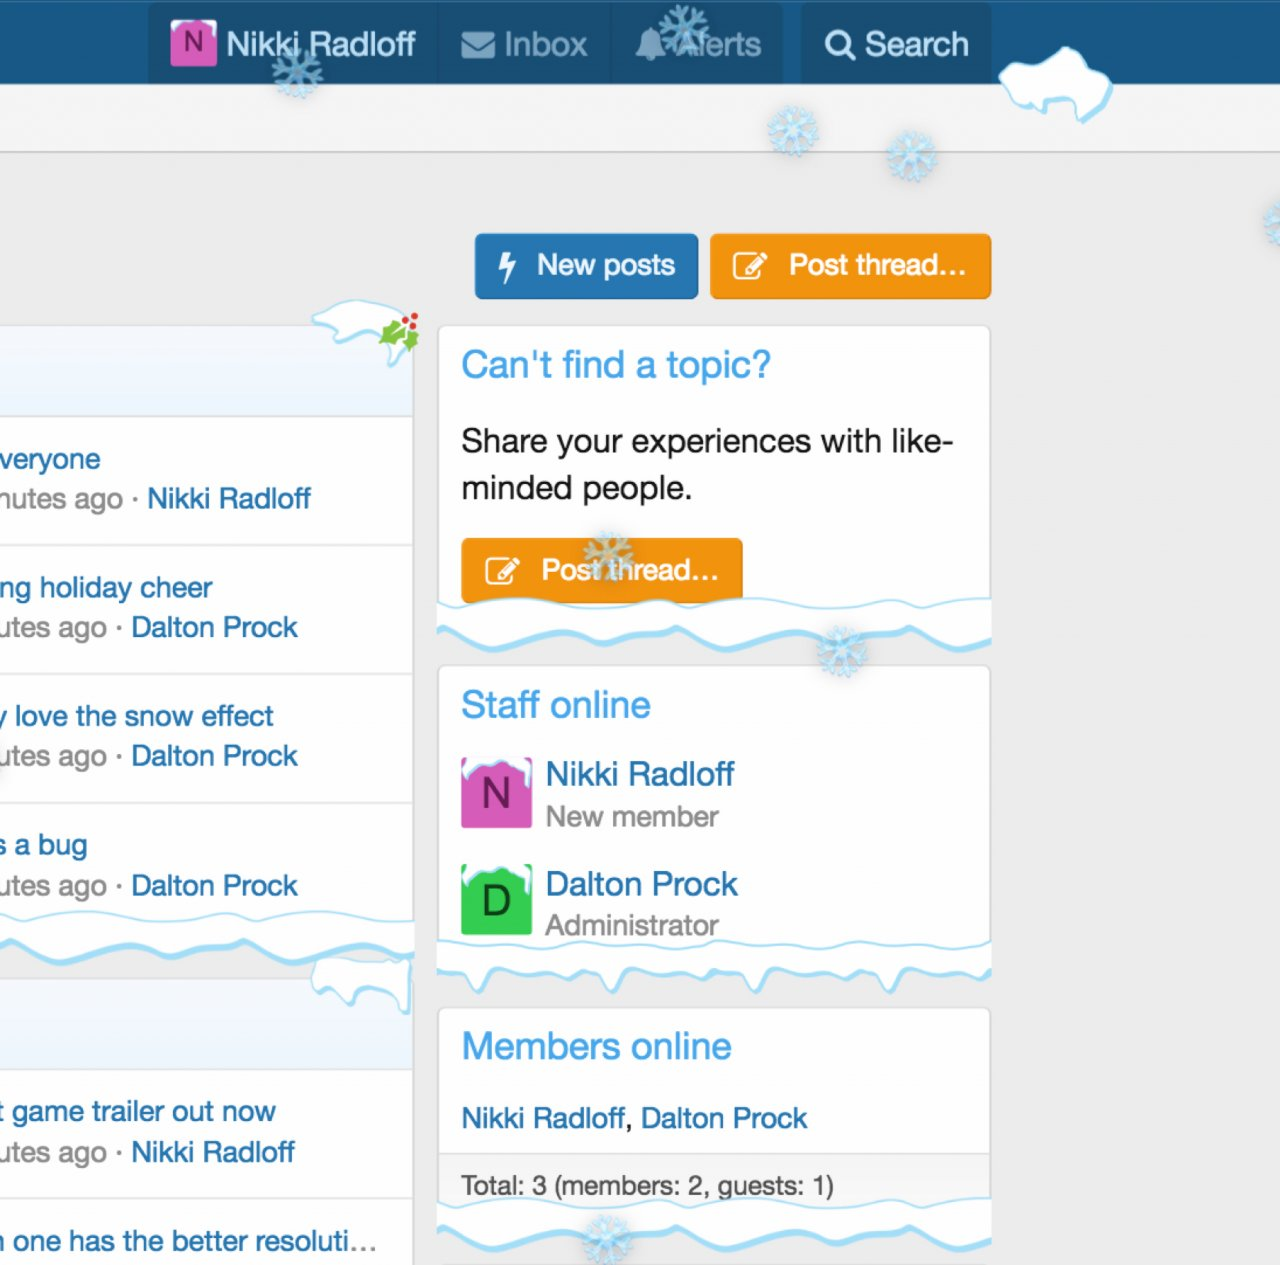Open the Nikki Radloff account menu
This screenshot has height=1265, width=1280.
(320, 44)
